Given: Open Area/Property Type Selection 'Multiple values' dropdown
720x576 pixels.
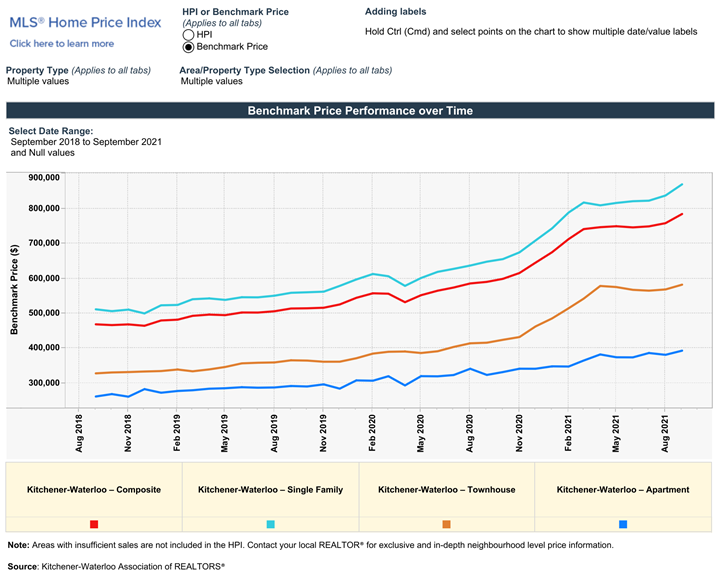Looking at the screenshot, I should [212, 81].
